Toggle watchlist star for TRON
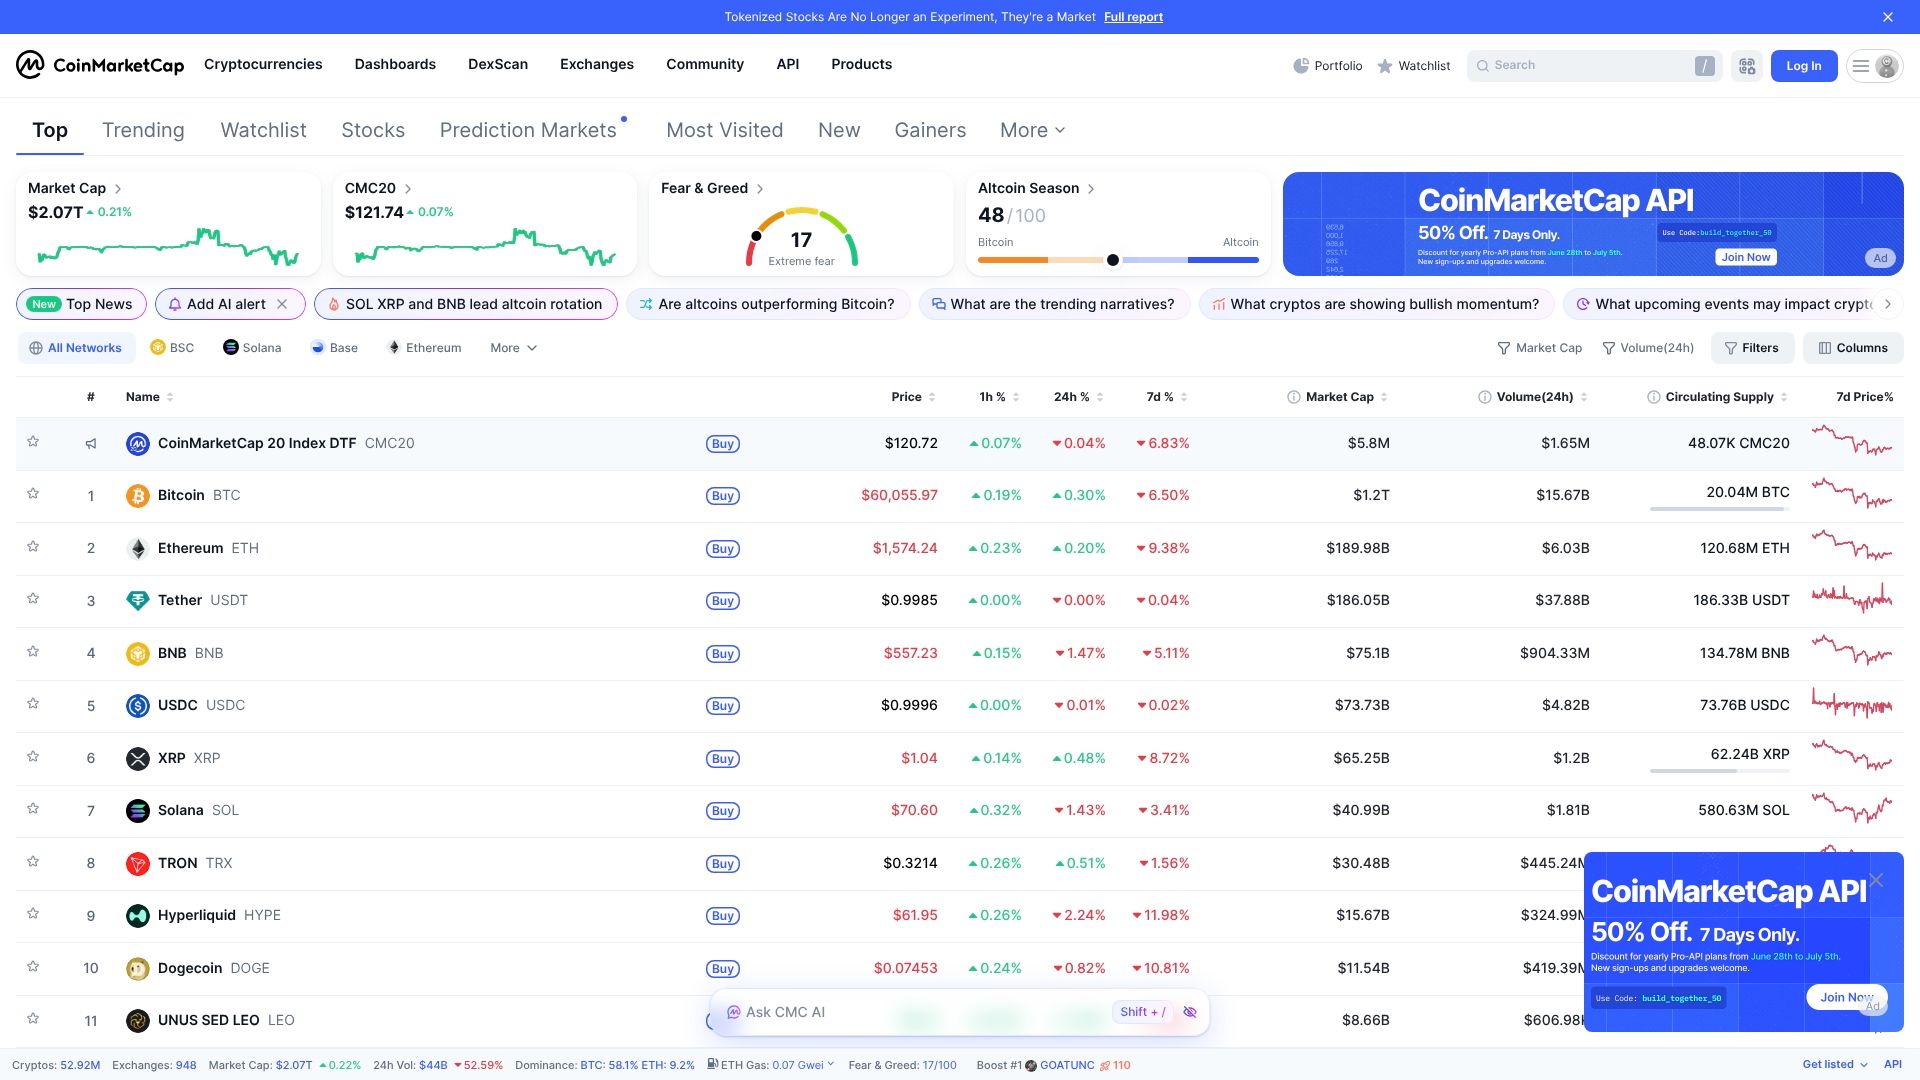Viewport: 1920px width, 1080px height. pos(33,862)
